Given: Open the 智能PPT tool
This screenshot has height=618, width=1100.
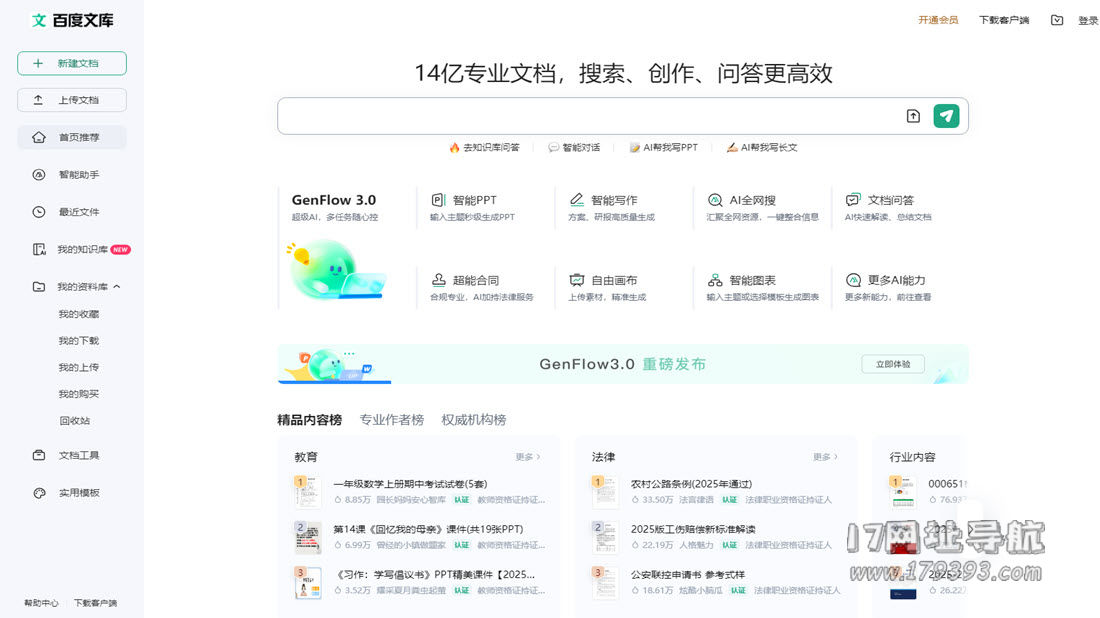Looking at the screenshot, I should (x=473, y=200).
